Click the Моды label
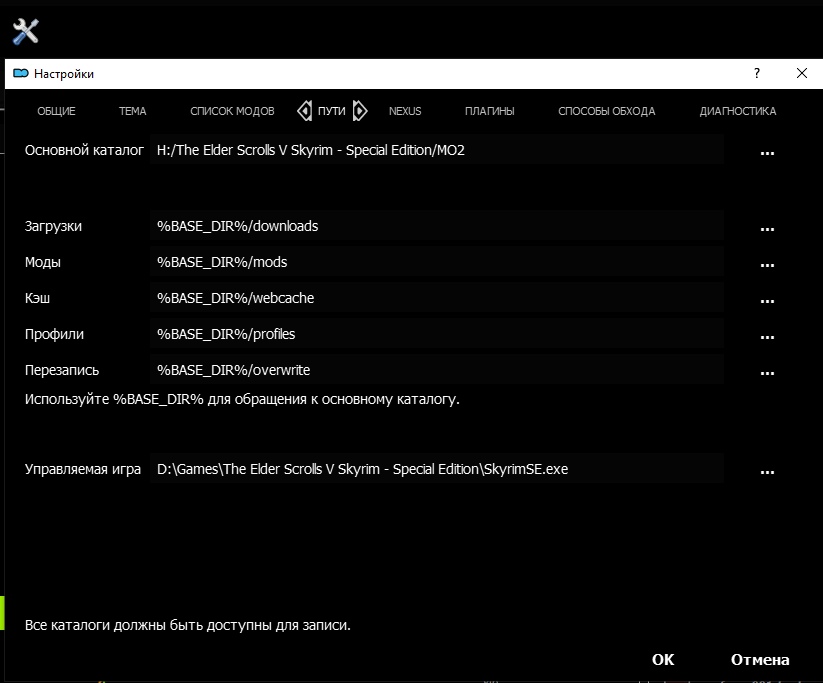This screenshot has height=683, width=823. 43,262
